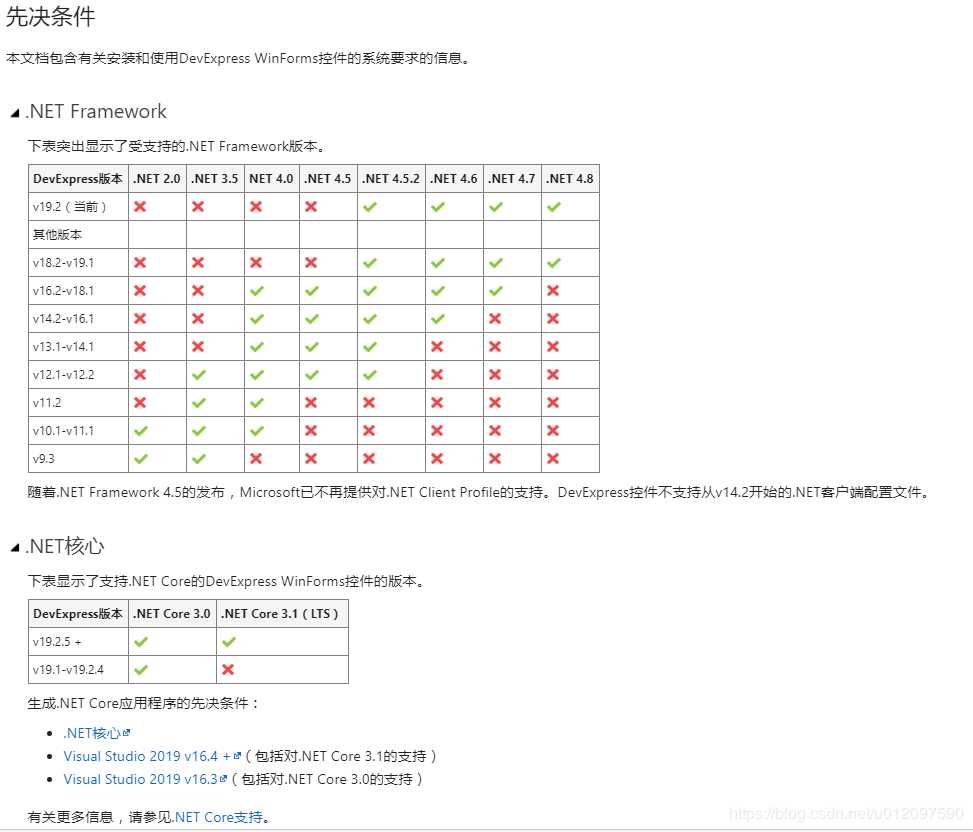
Task: Click red cross for v13.1-v14.1 under .NET 4.6
Action: (x=437, y=346)
